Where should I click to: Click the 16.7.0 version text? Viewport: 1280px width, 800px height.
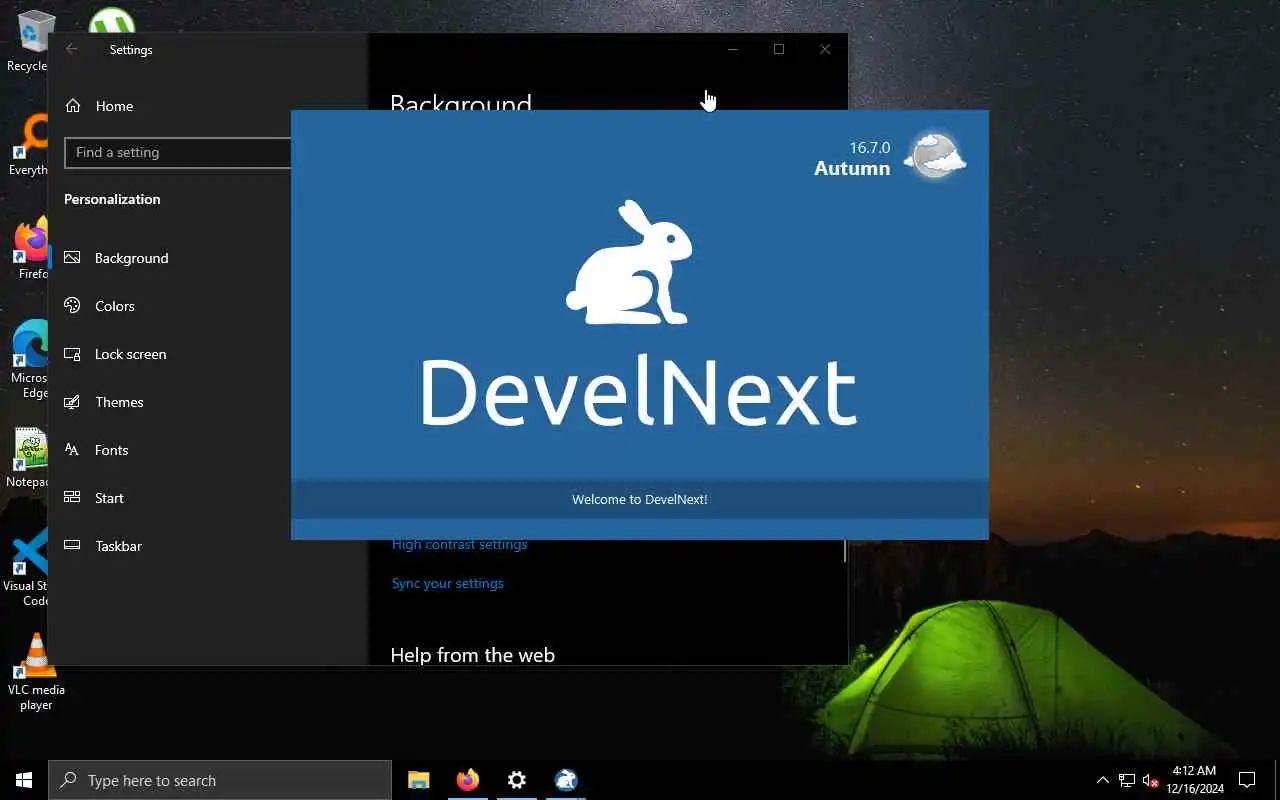pyautogui.click(x=869, y=148)
